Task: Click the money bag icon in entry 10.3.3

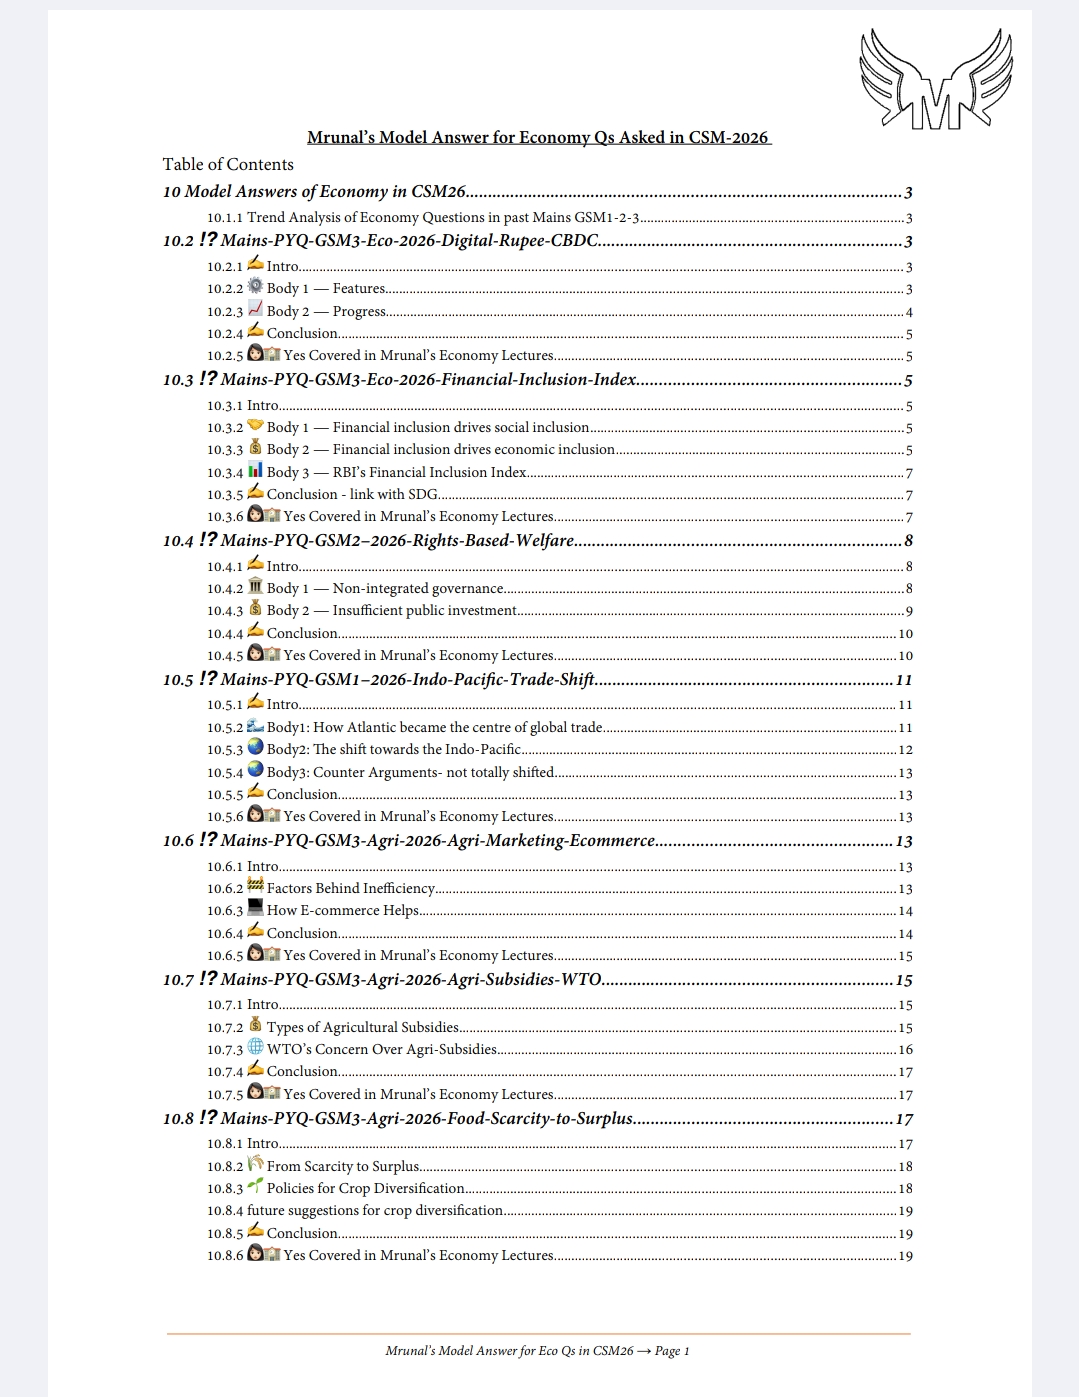Action: (x=255, y=447)
